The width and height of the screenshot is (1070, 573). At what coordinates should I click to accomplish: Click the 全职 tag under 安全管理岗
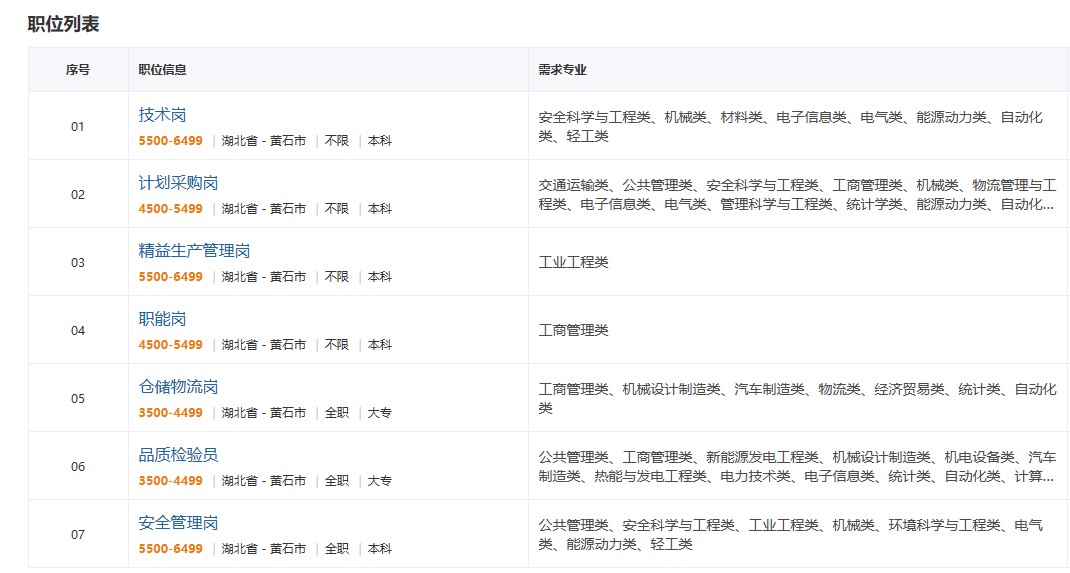coord(337,549)
